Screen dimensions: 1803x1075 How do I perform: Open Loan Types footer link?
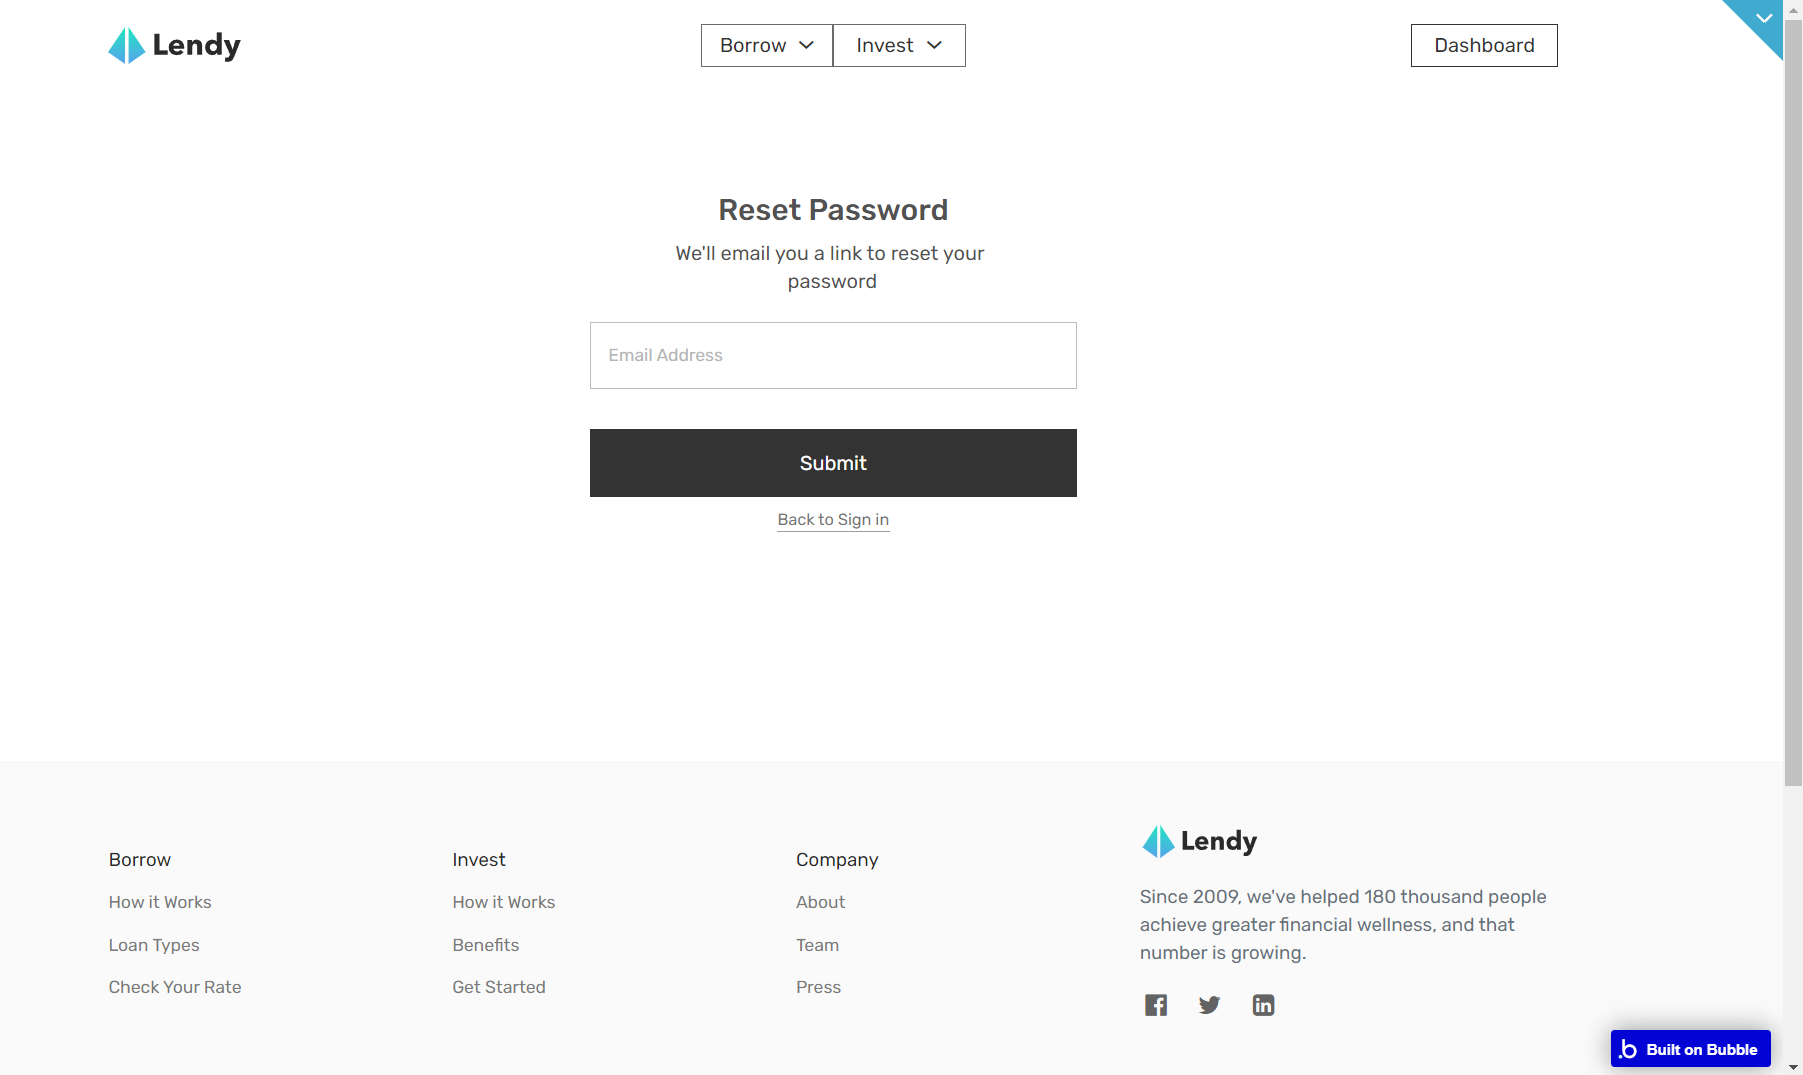(x=154, y=945)
